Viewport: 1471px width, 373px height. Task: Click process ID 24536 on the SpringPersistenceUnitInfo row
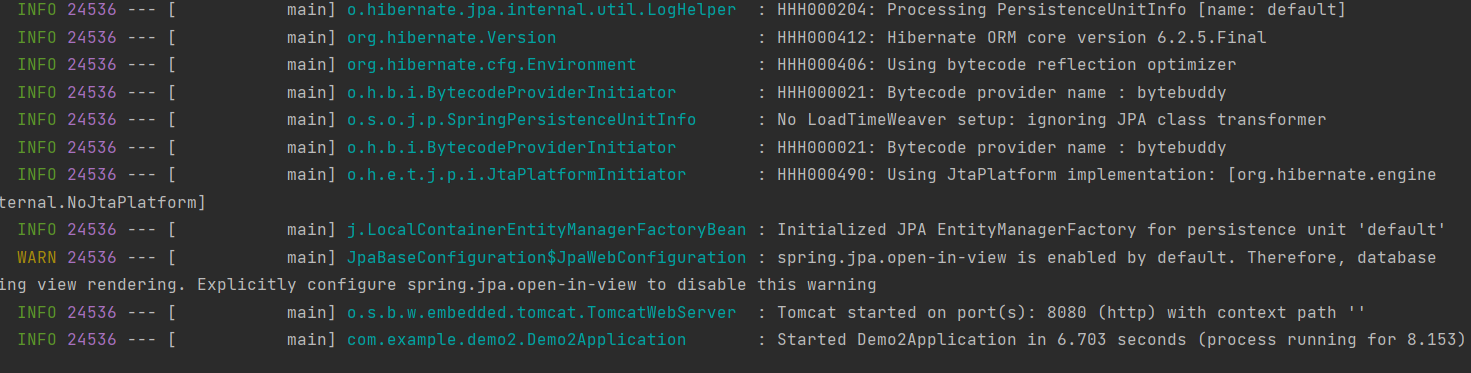click(92, 120)
